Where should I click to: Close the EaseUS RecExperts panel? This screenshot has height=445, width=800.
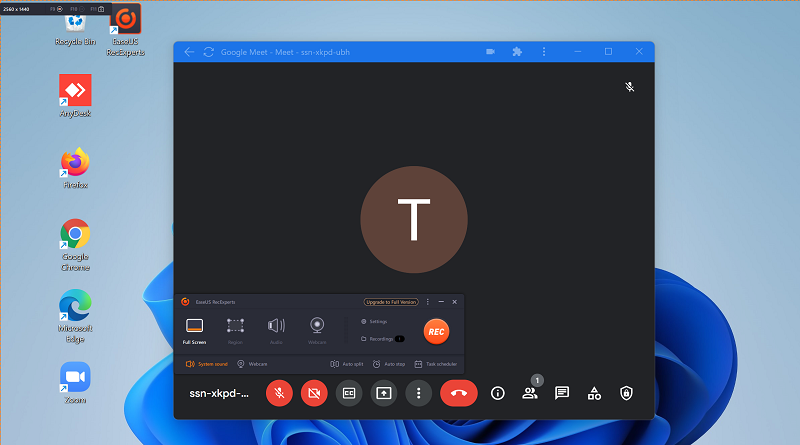pyautogui.click(x=455, y=302)
